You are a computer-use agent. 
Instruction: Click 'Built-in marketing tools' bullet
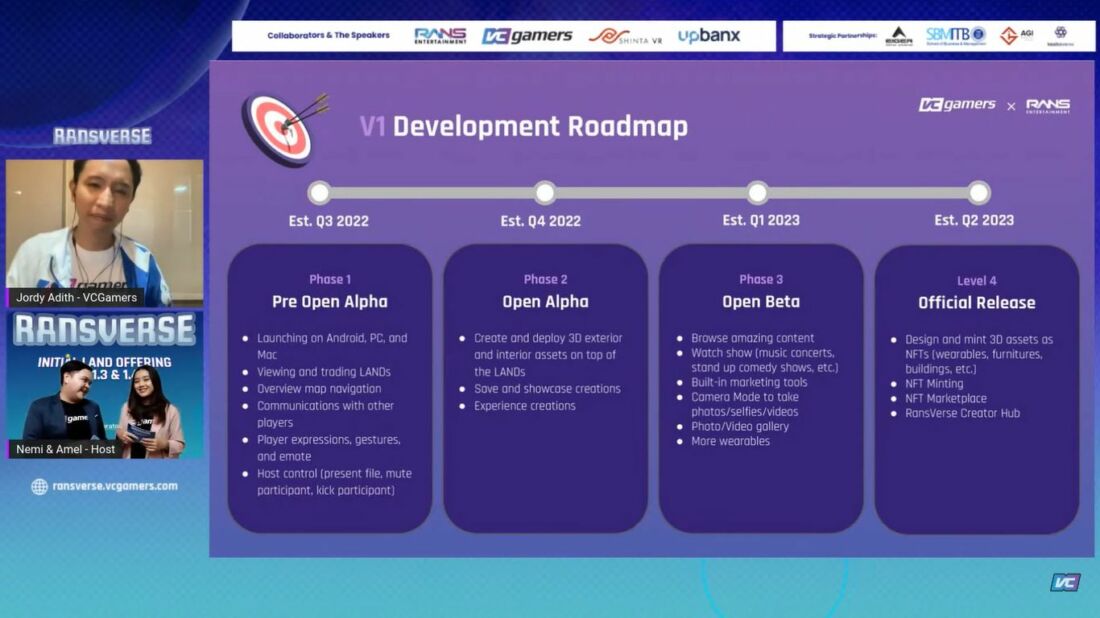pos(749,382)
